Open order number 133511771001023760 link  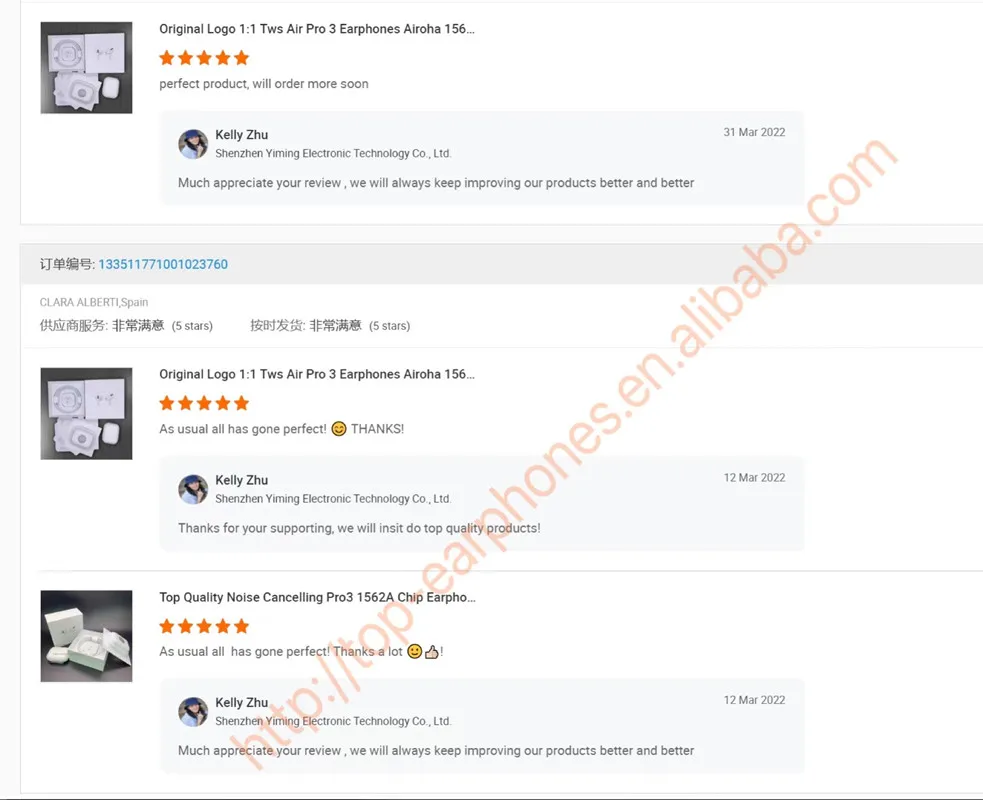pos(163,264)
